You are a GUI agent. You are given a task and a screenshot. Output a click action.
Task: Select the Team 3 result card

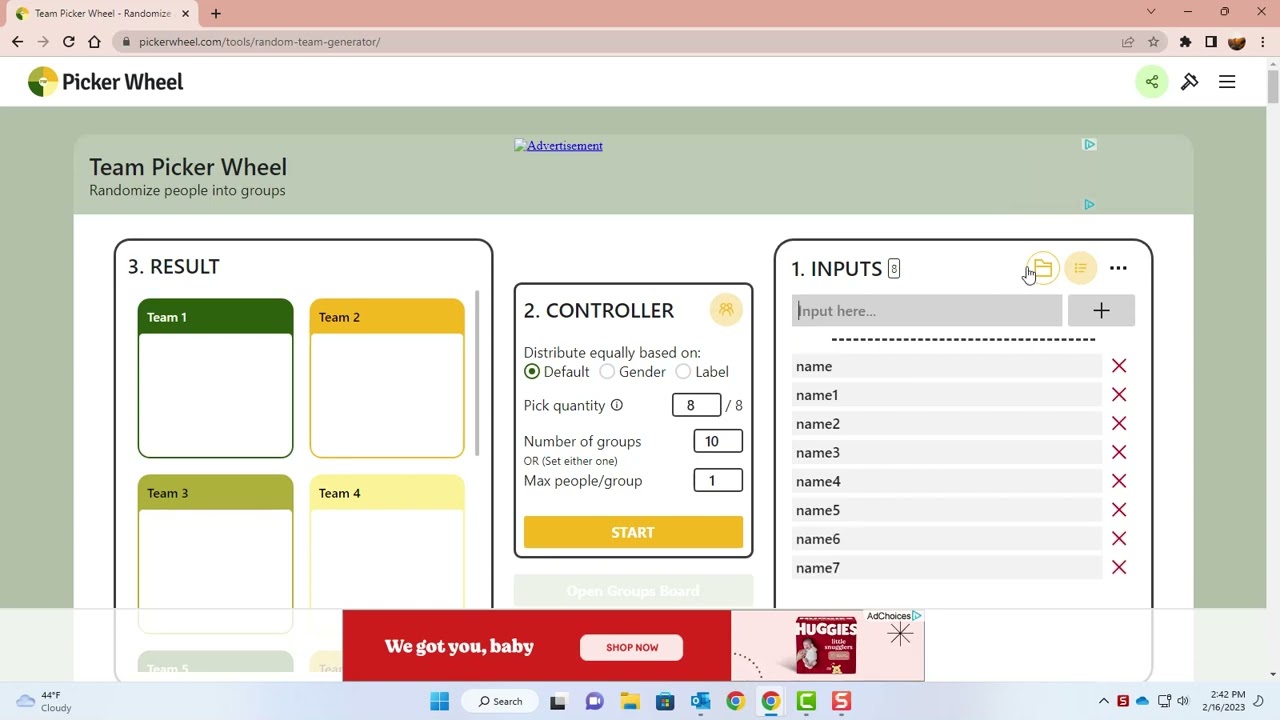click(x=215, y=553)
